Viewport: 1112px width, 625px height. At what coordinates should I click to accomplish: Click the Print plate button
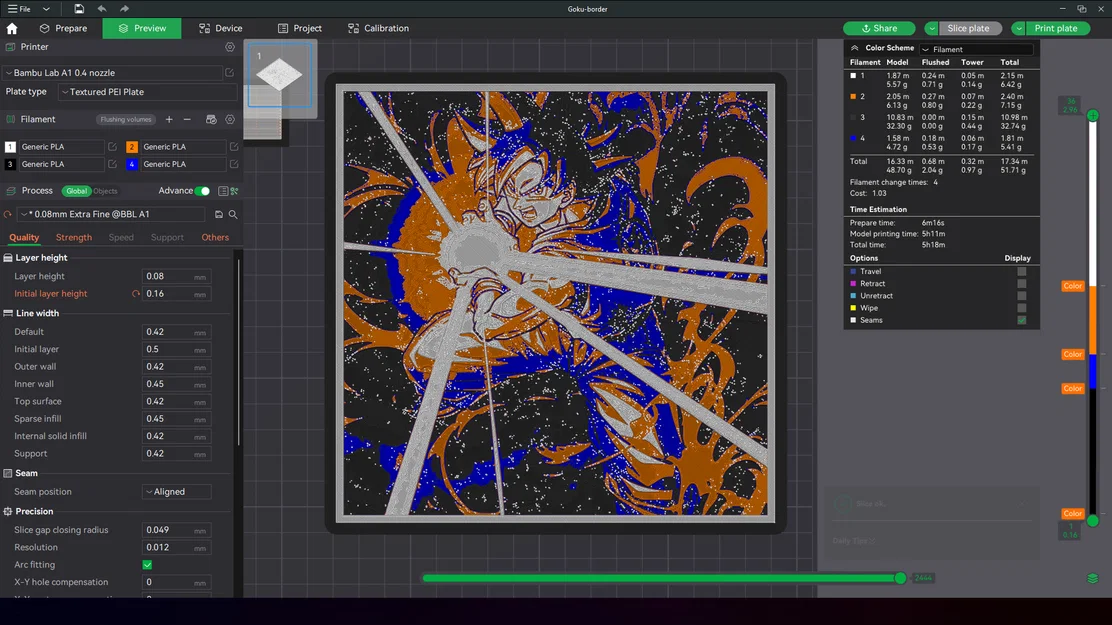tap(1057, 28)
